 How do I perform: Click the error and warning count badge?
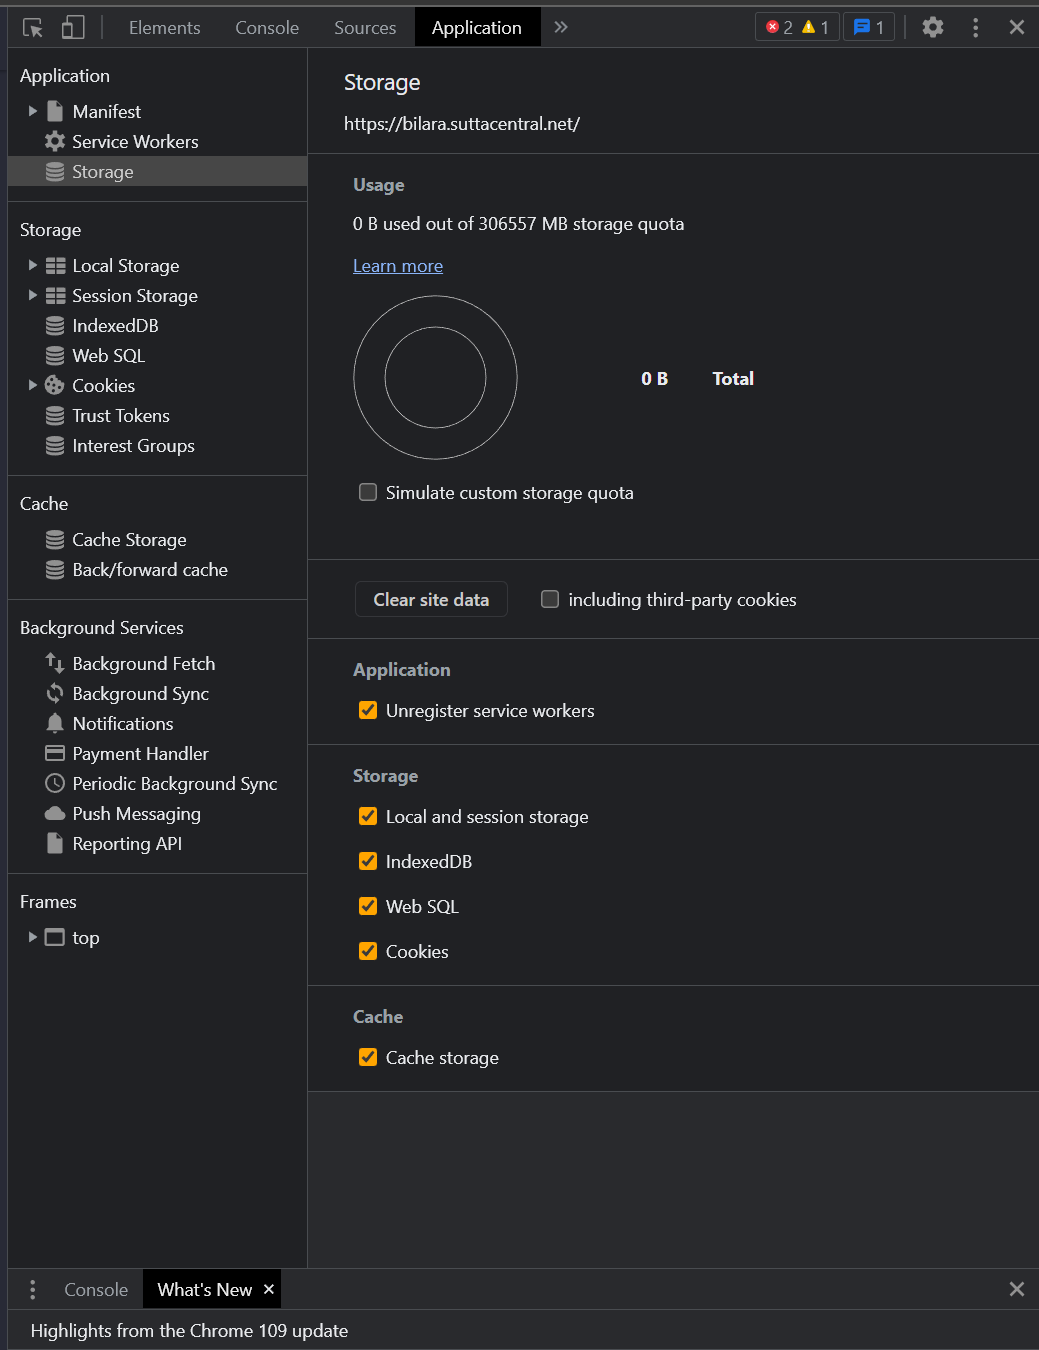[x=797, y=28]
